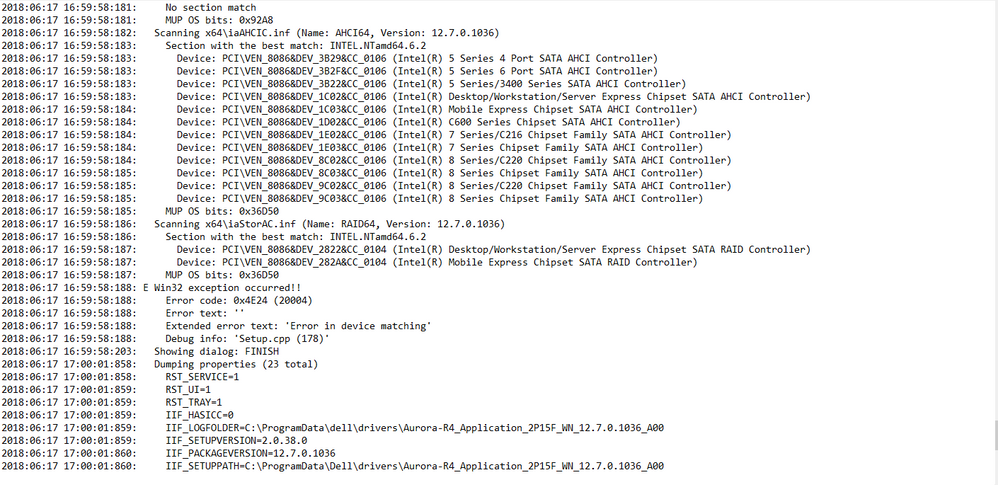Click the 'IIF_SETUPVERSION=2.0.38.0' line
This screenshot has height=485, width=998.
coord(155,440)
